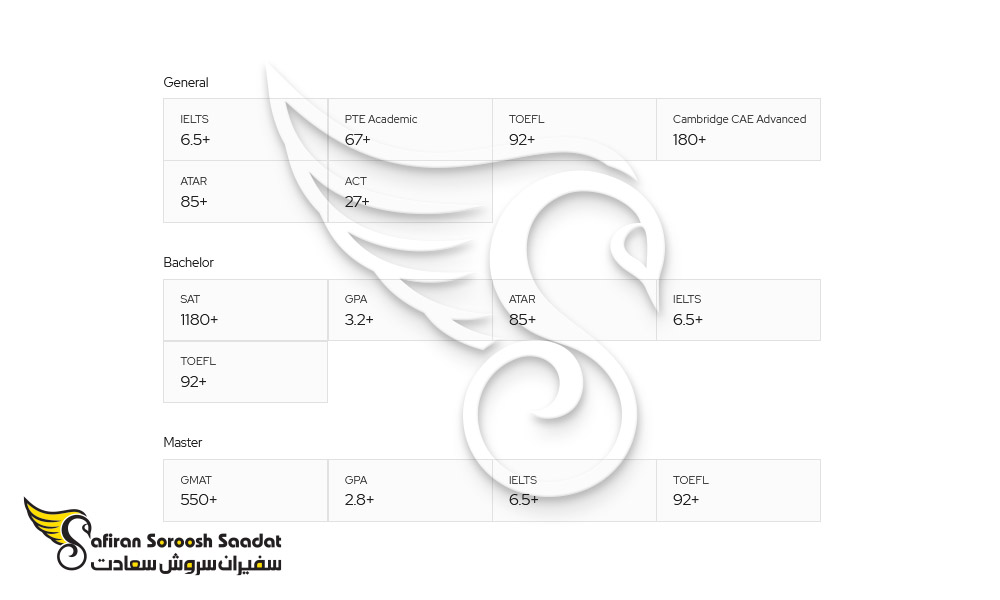Select the IELTS 6.5+ card under Master
The width and height of the screenshot is (1000, 600).
[x=574, y=490]
